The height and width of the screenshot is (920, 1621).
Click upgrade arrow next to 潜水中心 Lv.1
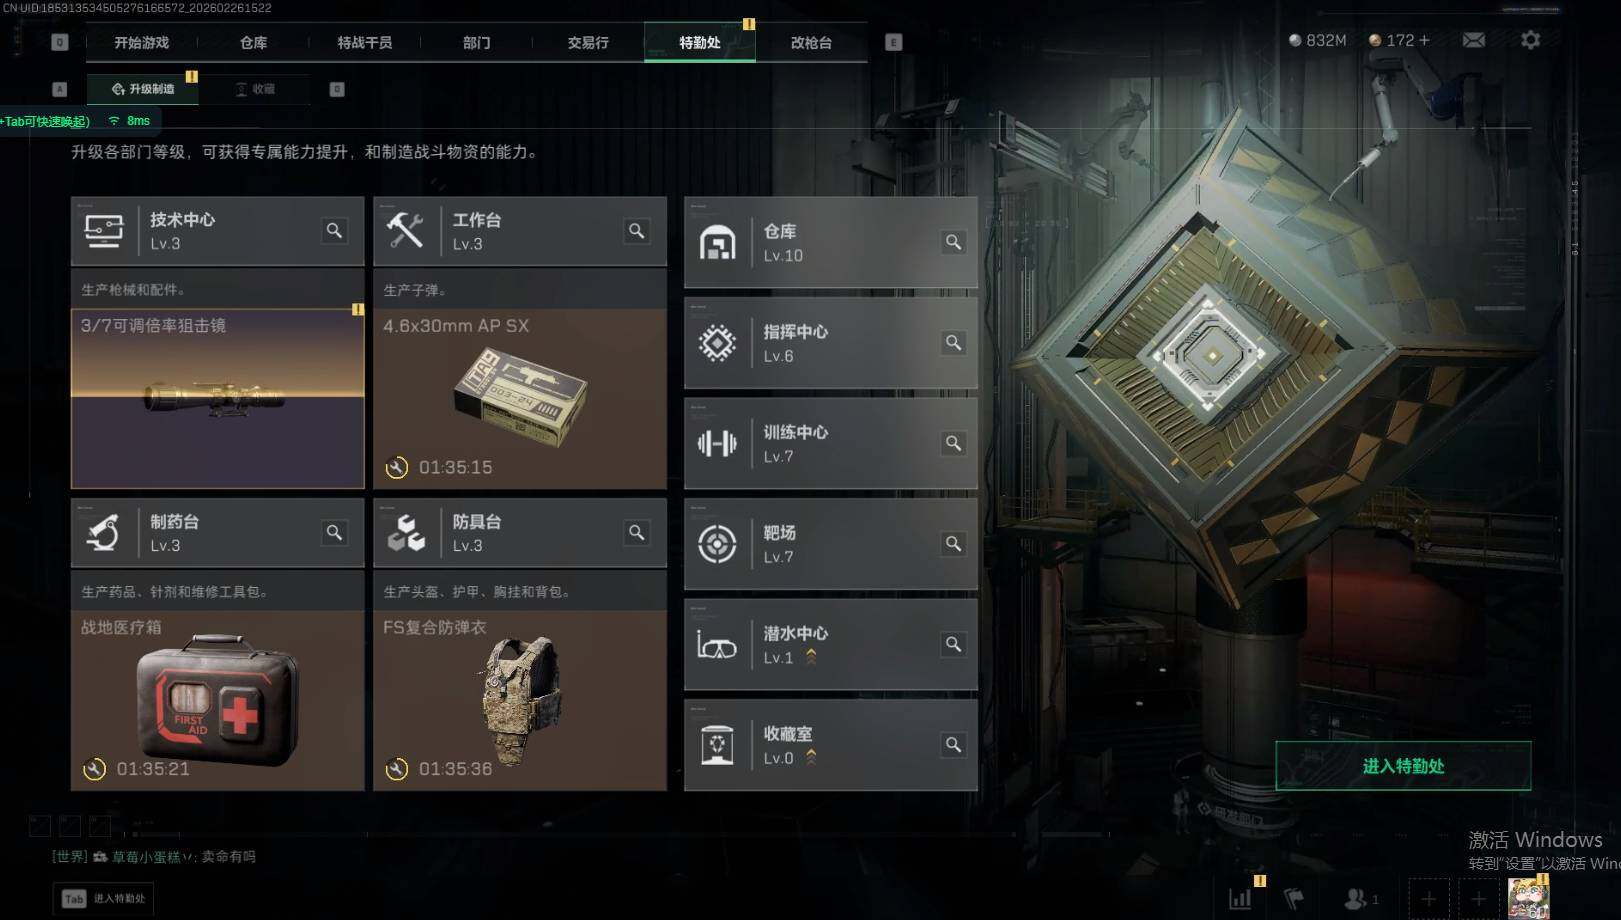(811, 657)
